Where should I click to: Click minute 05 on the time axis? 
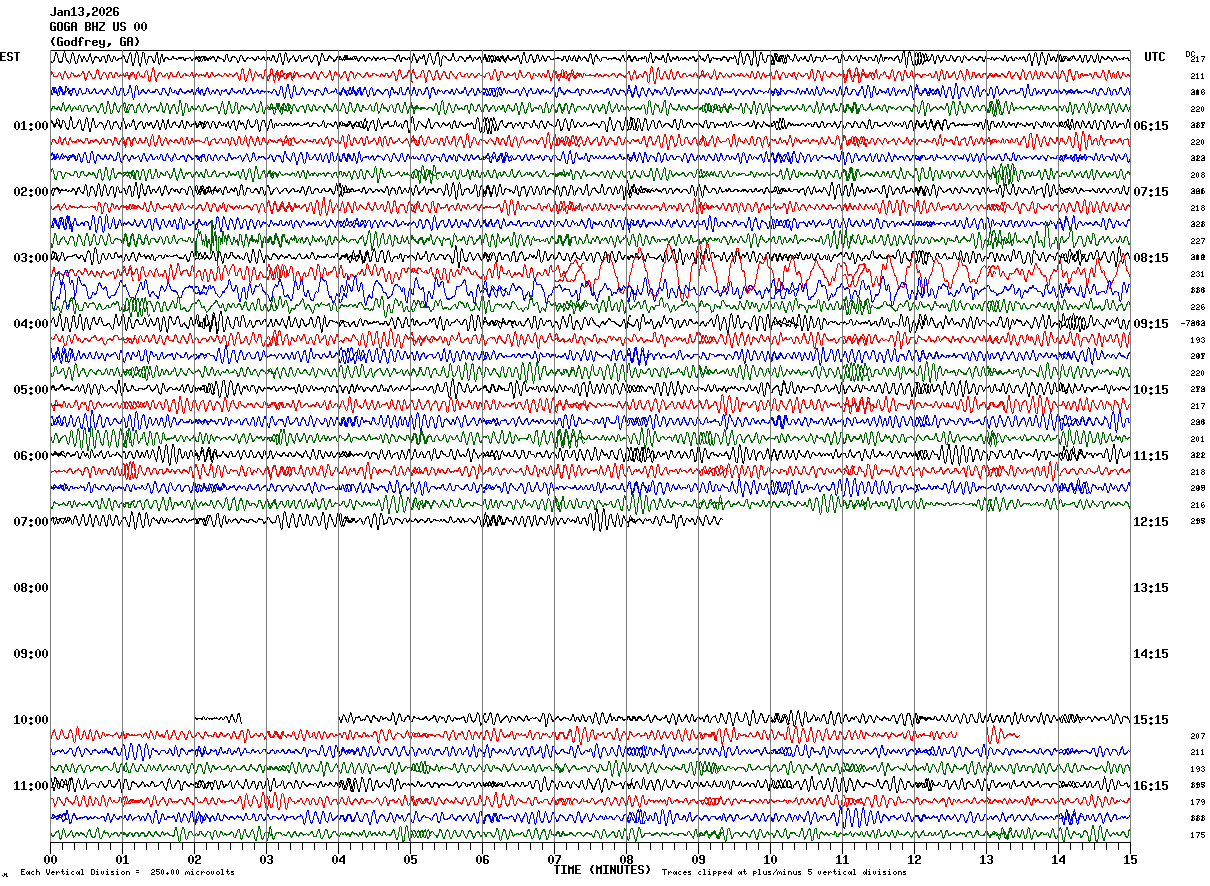[410, 859]
